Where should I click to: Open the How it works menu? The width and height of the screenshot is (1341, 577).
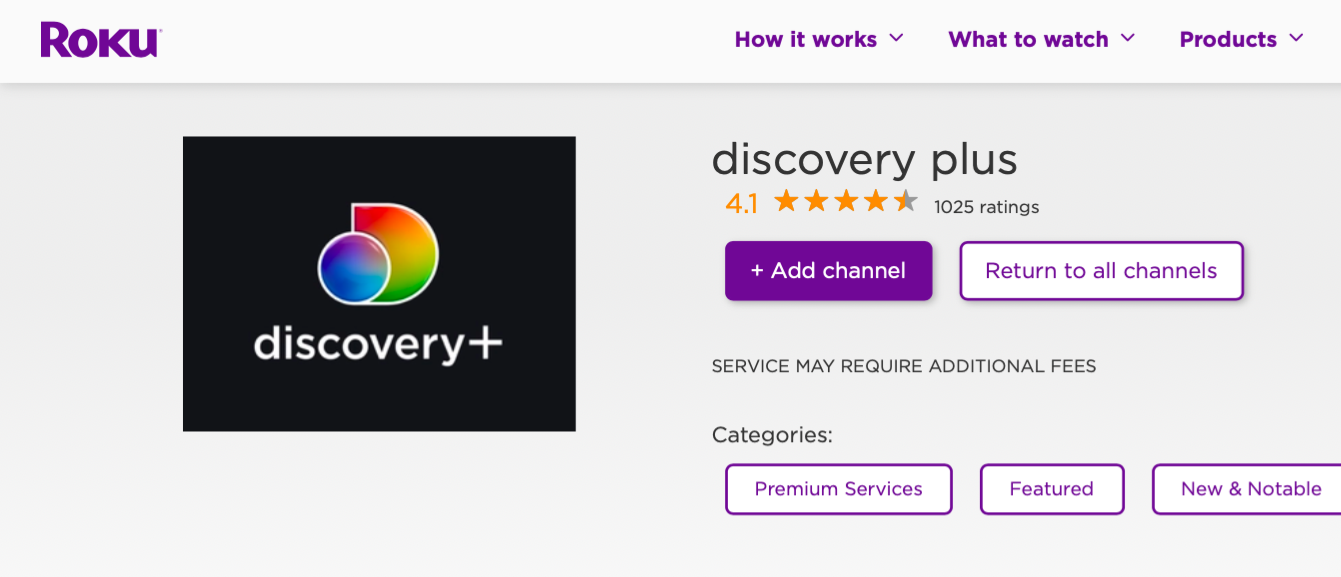(x=805, y=40)
